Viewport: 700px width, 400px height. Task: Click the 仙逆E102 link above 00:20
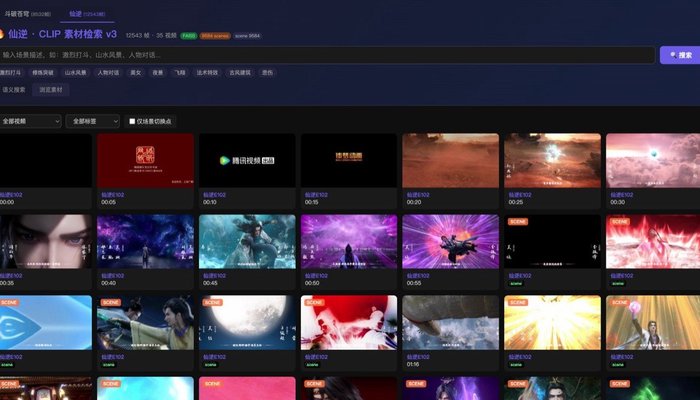tap(418, 195)
